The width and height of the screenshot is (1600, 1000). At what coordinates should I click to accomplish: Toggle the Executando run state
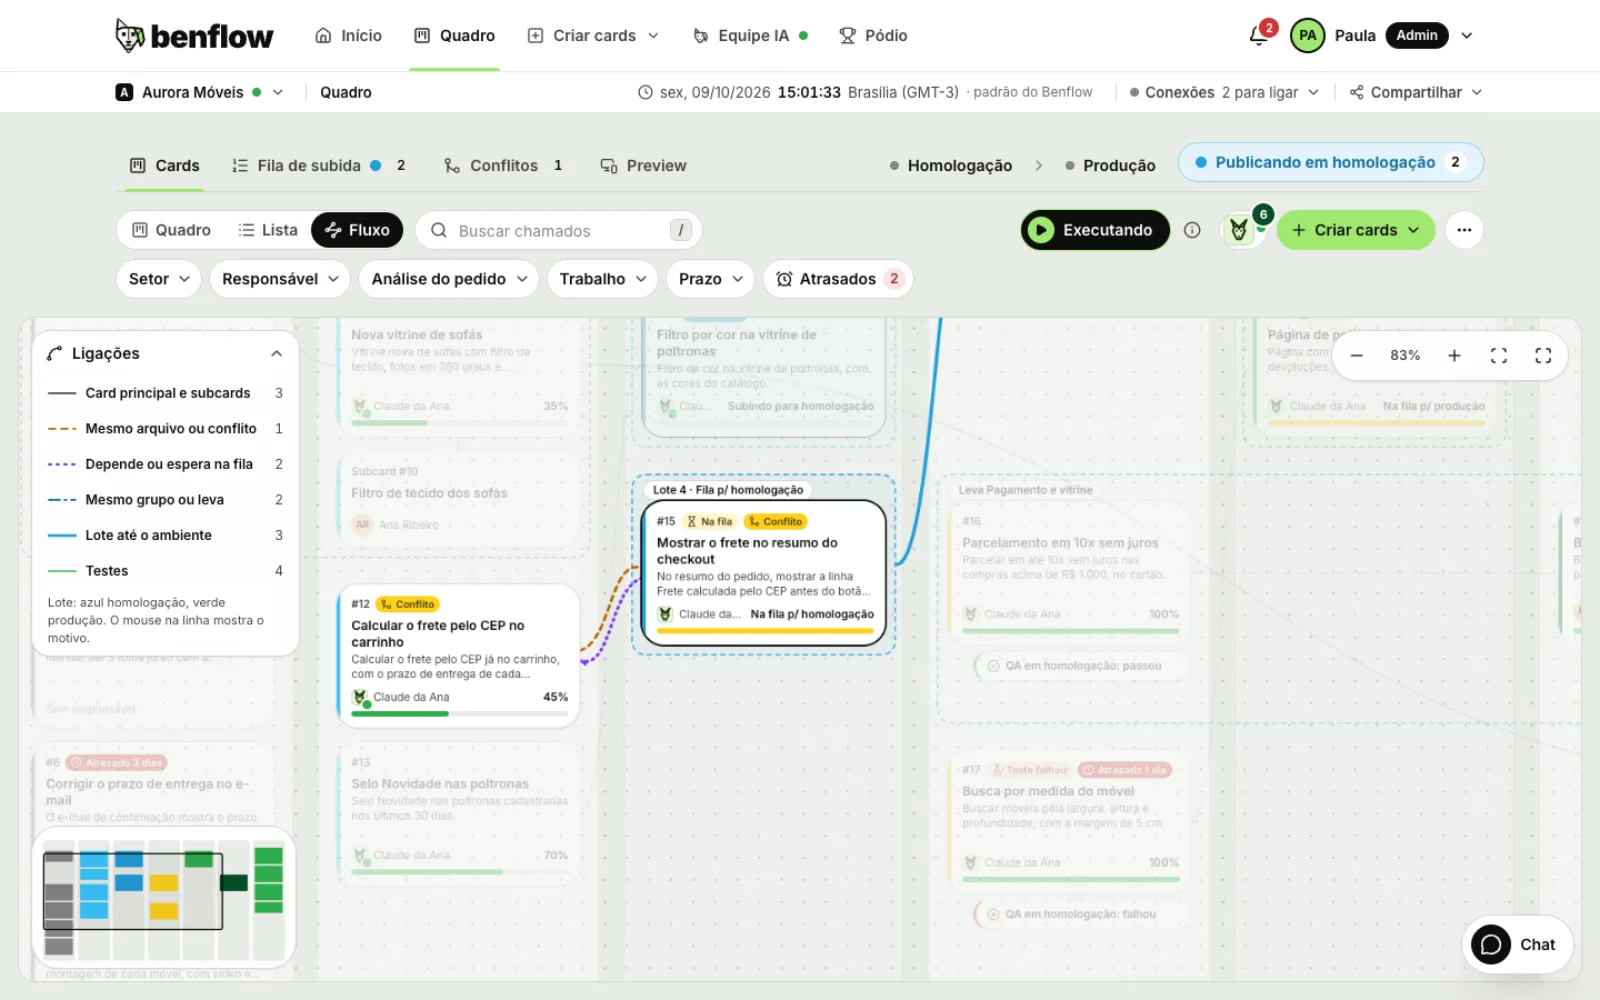1095,230
